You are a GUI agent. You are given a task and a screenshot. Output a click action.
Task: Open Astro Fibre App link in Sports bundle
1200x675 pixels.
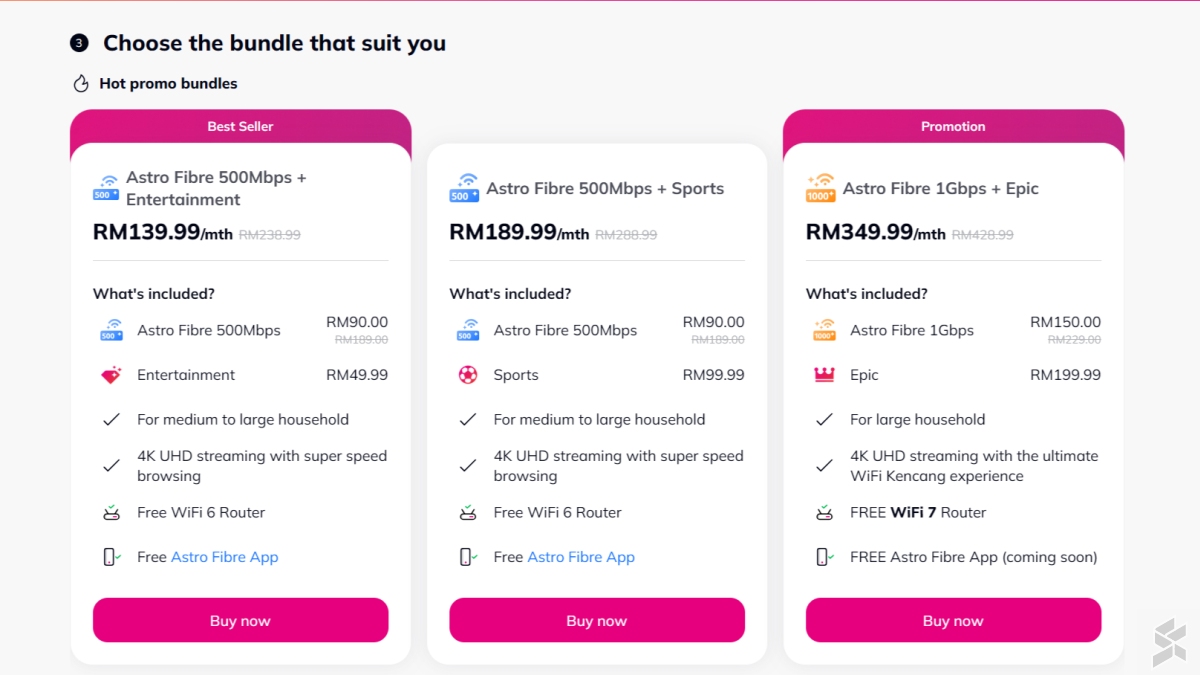(580, 557)
